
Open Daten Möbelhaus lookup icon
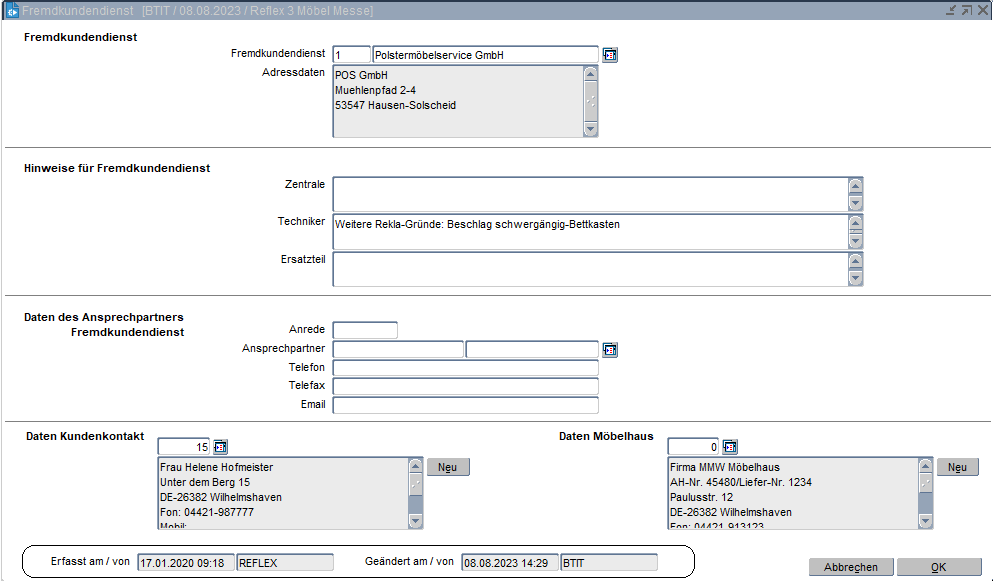point(730,446)
